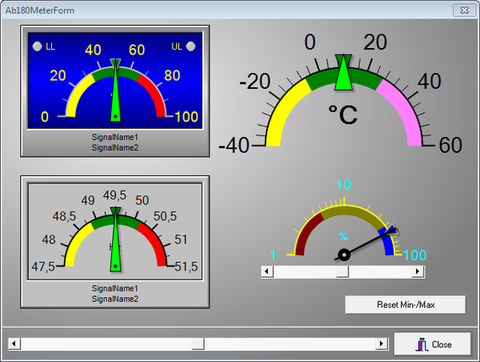The height and width of the screenshot is (362, 480).
Task: Click right arrow of the bottom scrollbar
Action: (382, 343)
